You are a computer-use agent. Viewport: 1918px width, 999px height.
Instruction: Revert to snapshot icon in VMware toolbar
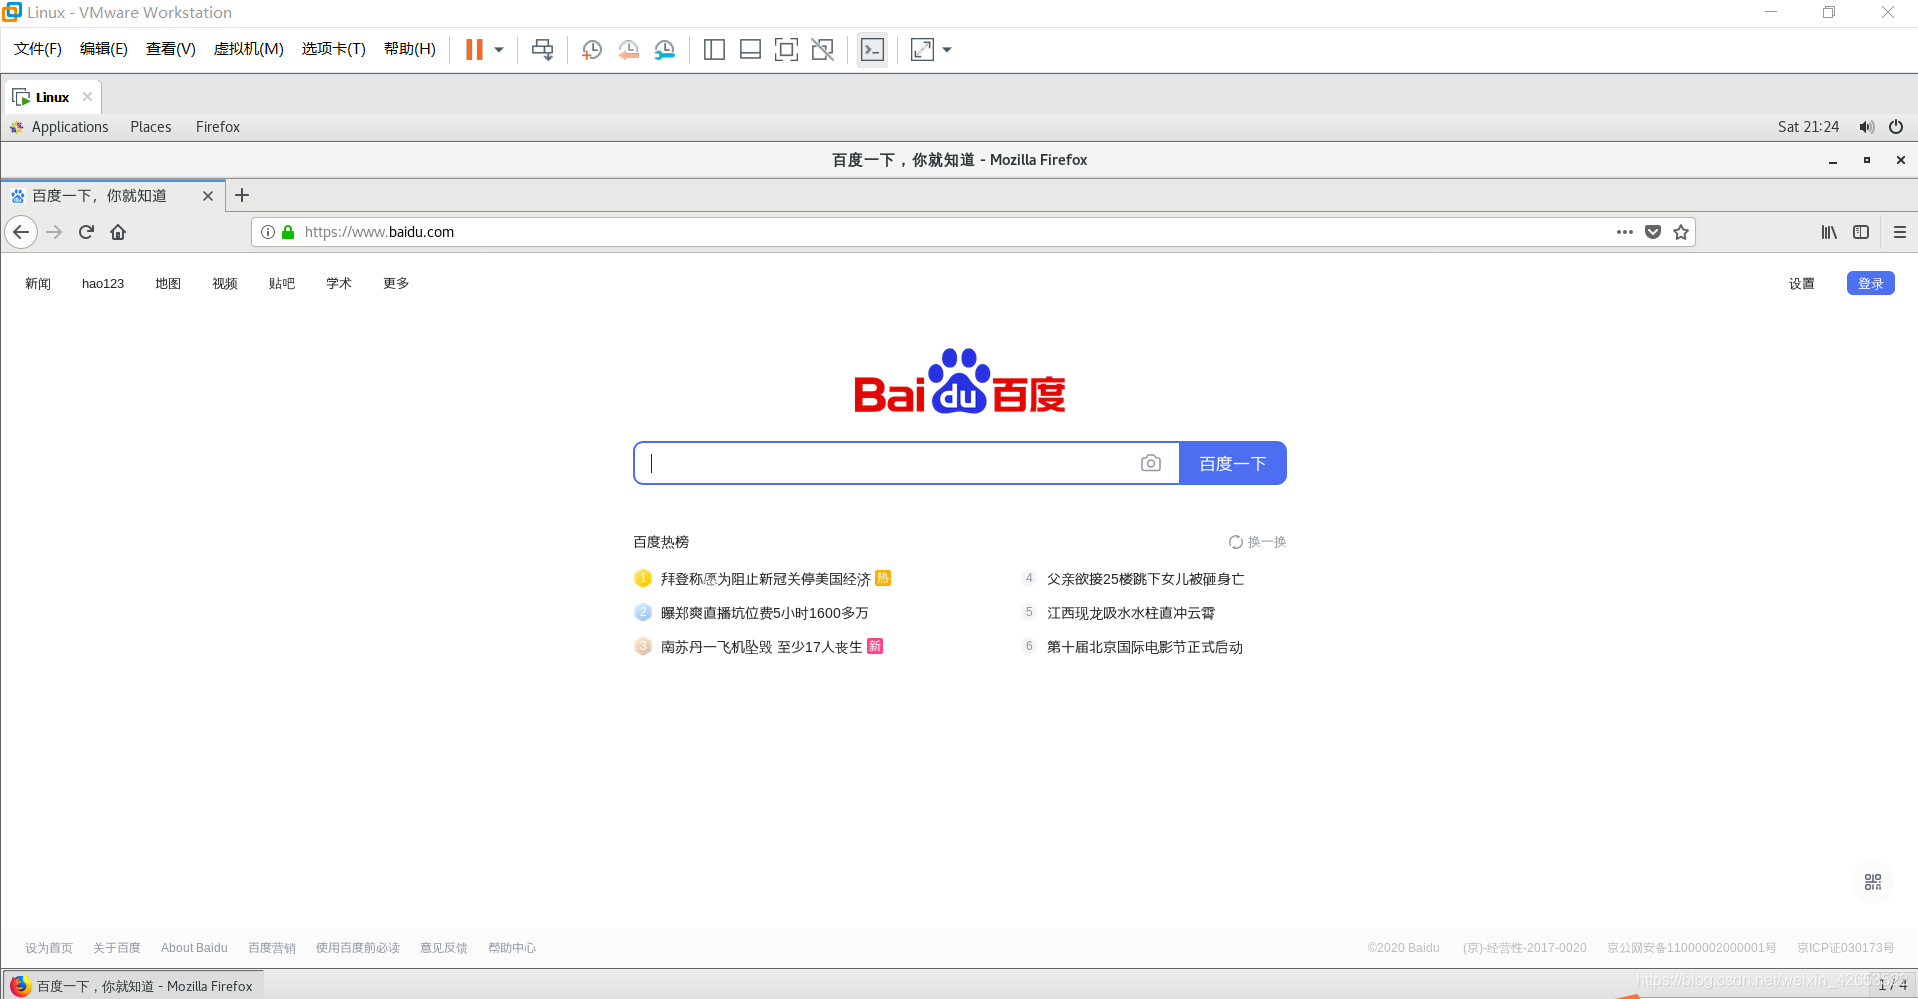[628, 49]
